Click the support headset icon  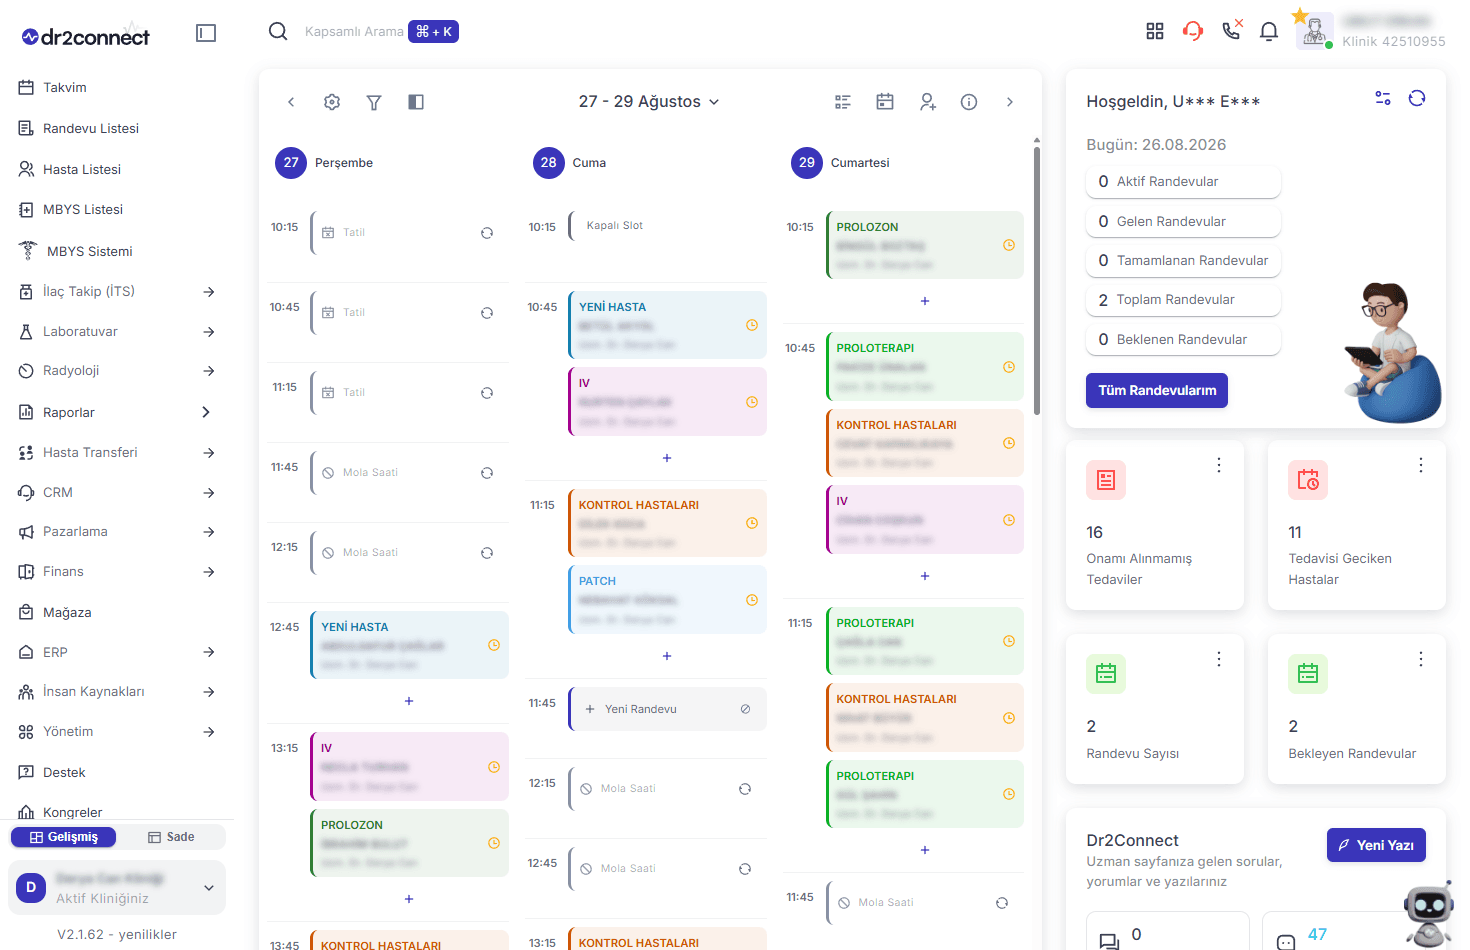pos(1193,31)
